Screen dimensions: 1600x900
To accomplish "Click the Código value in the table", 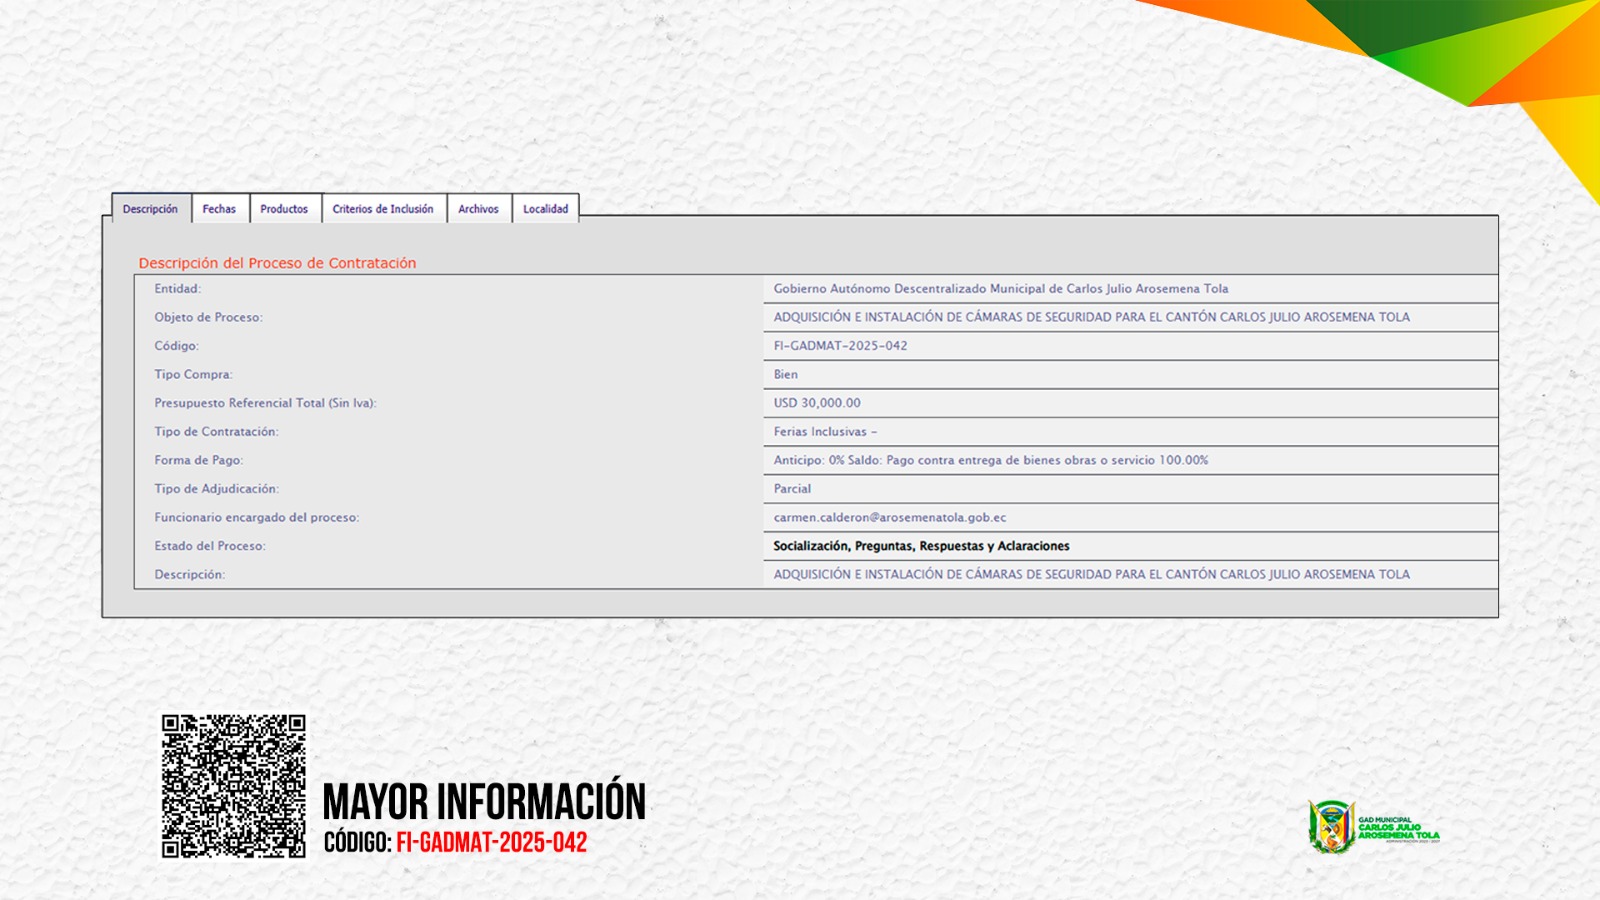I will point(840,346).
